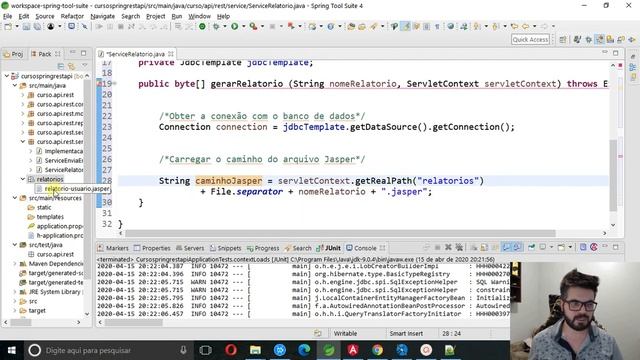Expand the curso.api.rest package
This screenshot has width=640, height=360.
(23, 95)
